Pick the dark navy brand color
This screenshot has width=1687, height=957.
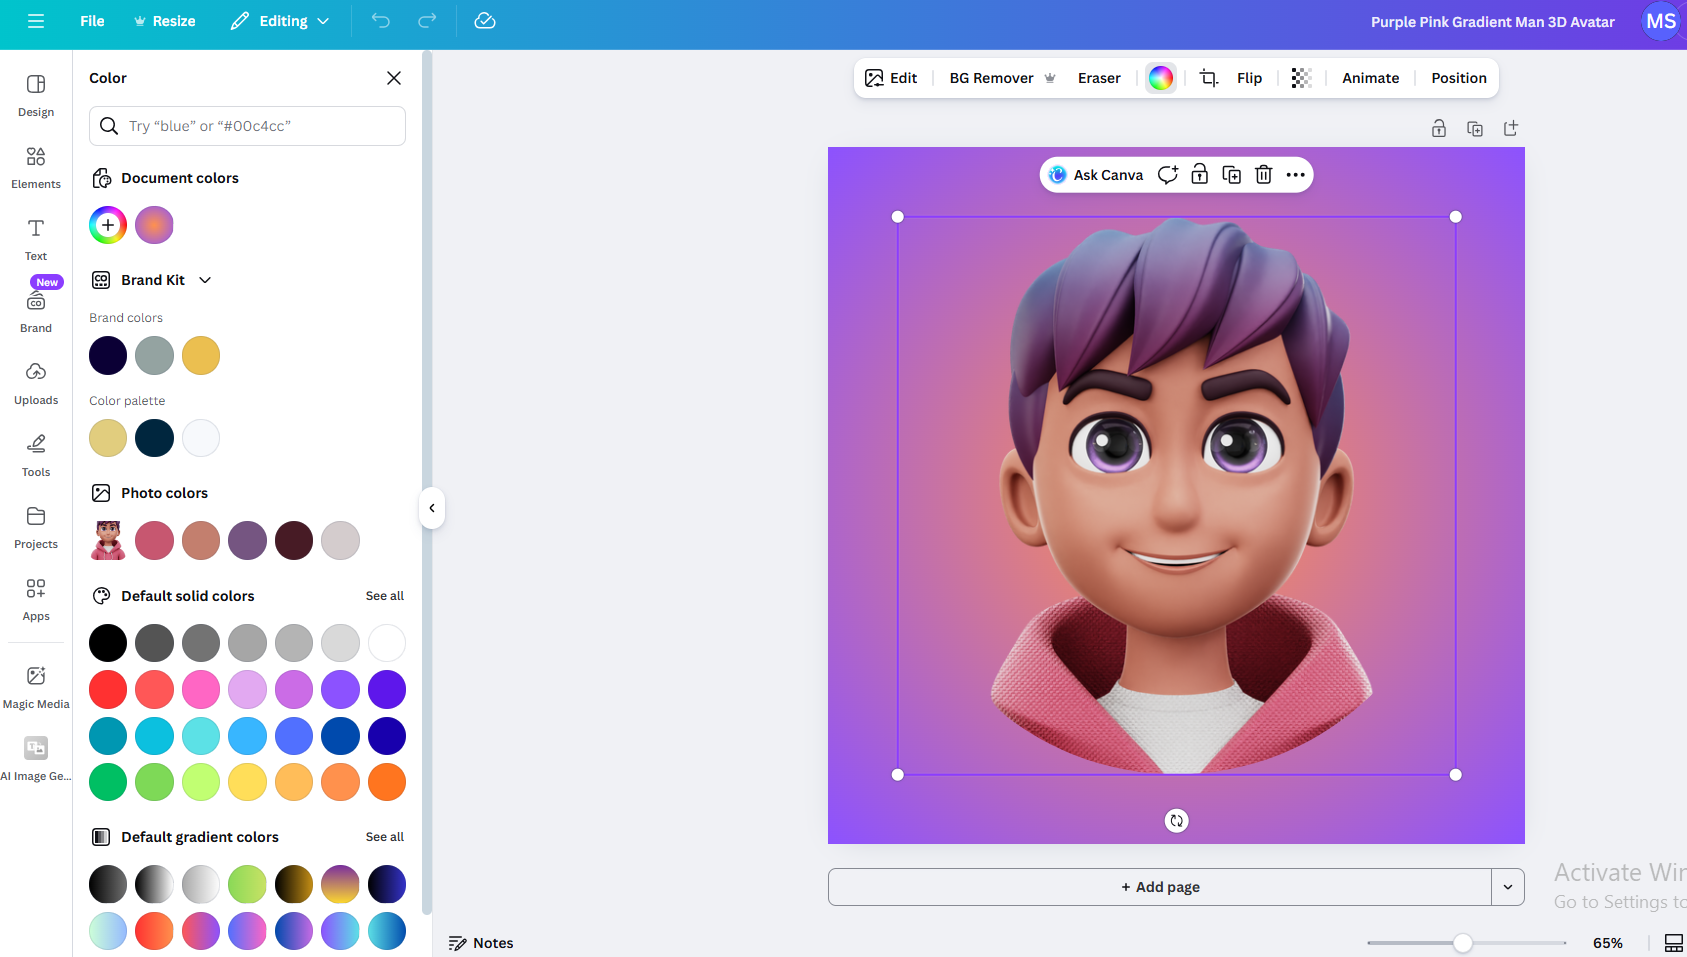[x=108, y=355]
